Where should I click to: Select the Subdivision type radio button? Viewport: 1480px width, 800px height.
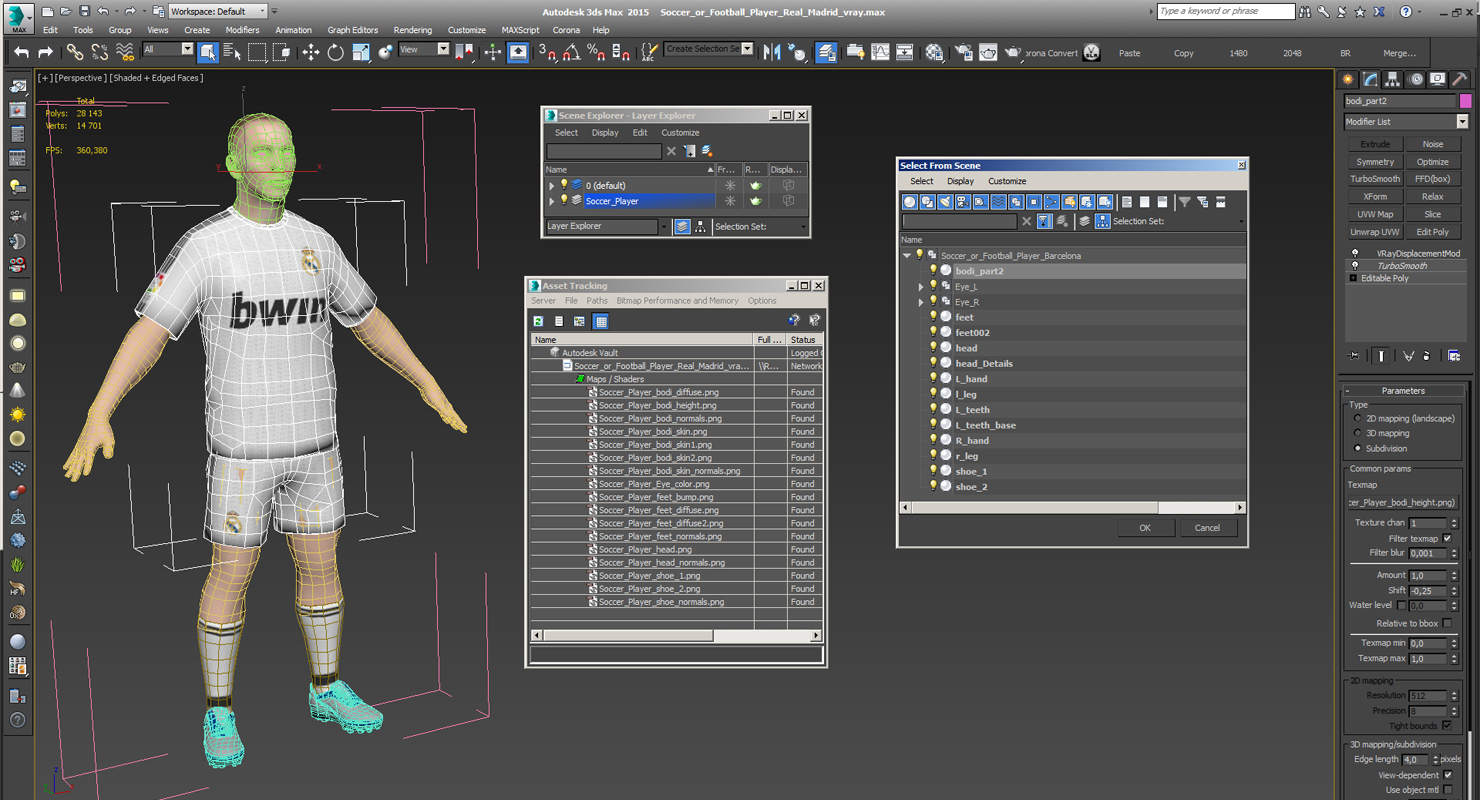1357,448
